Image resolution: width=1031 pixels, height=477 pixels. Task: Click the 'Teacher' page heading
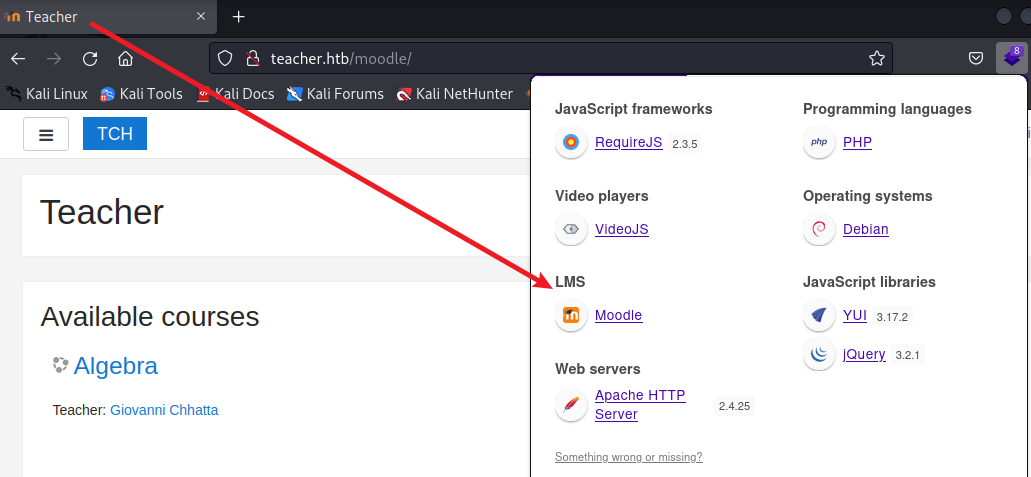pos(102,213)
